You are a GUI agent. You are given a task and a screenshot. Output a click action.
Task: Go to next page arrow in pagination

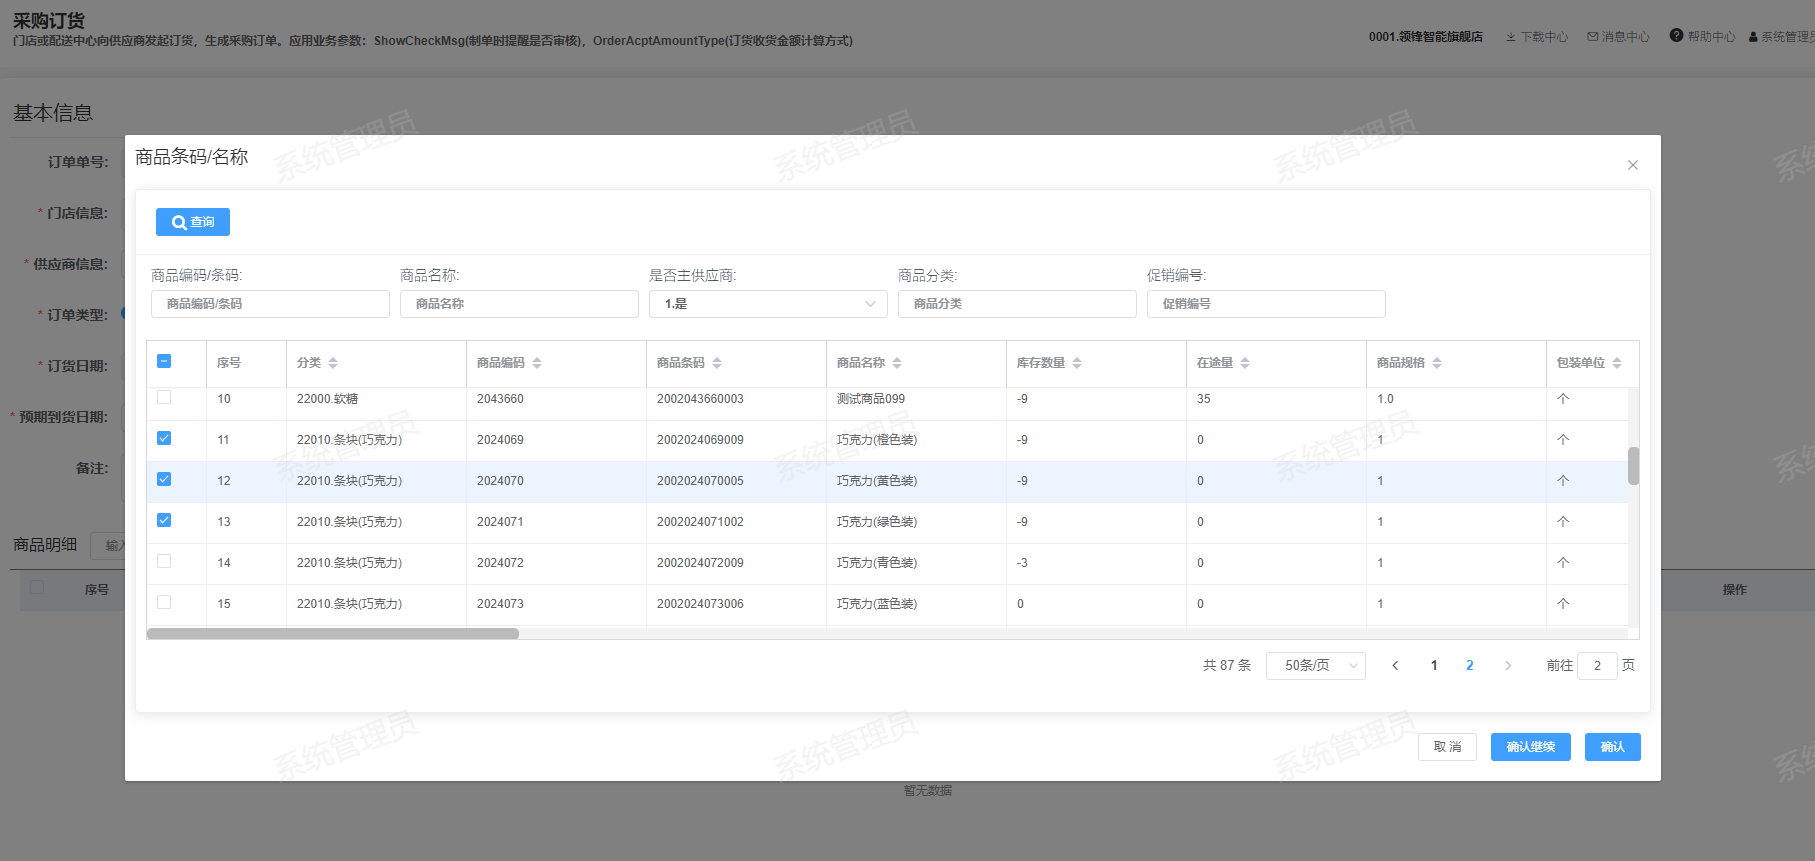point(1508,666)
